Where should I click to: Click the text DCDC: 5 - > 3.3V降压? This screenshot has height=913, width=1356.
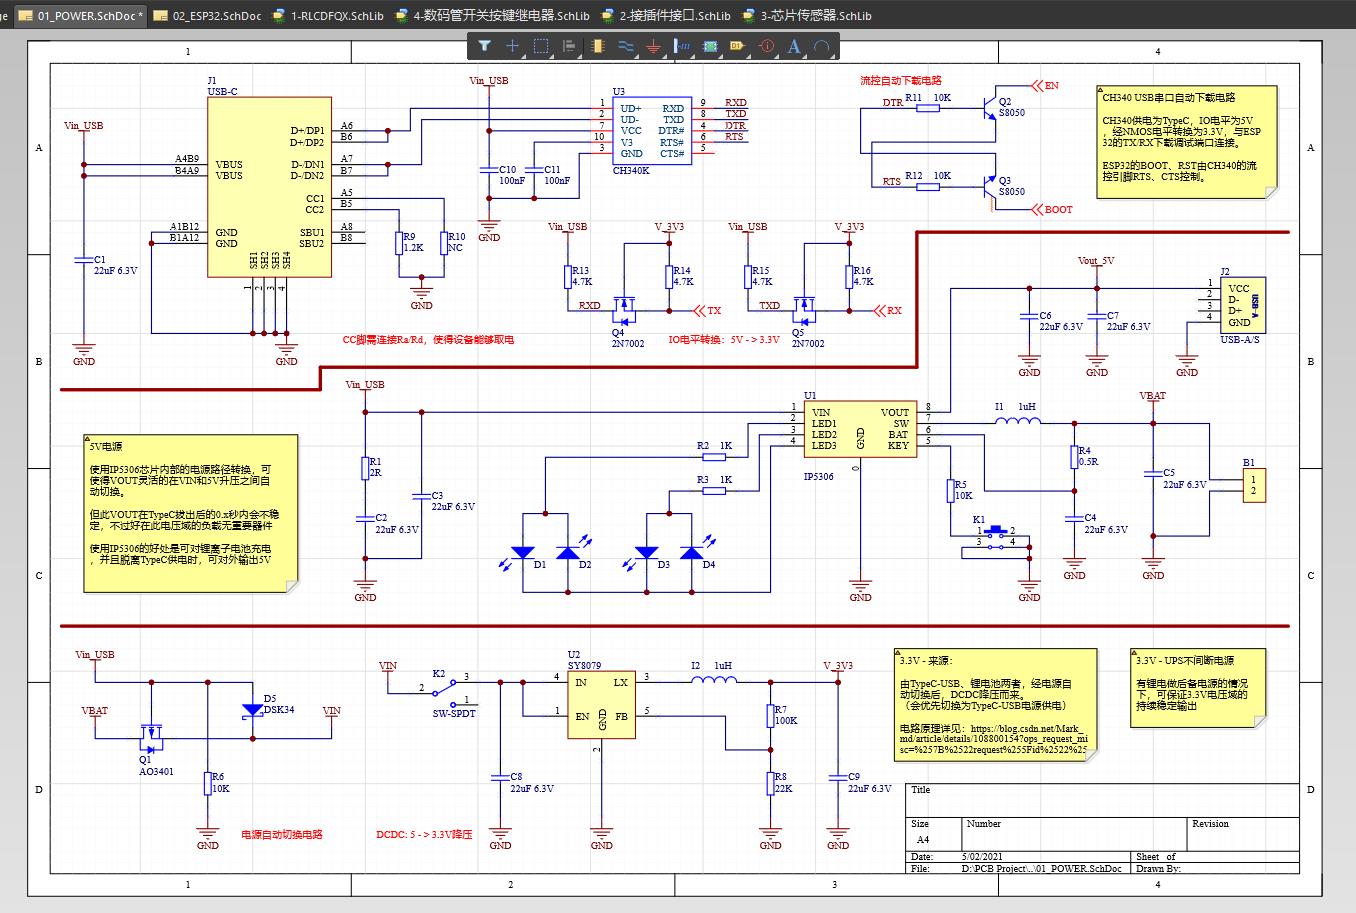(424, 834)
